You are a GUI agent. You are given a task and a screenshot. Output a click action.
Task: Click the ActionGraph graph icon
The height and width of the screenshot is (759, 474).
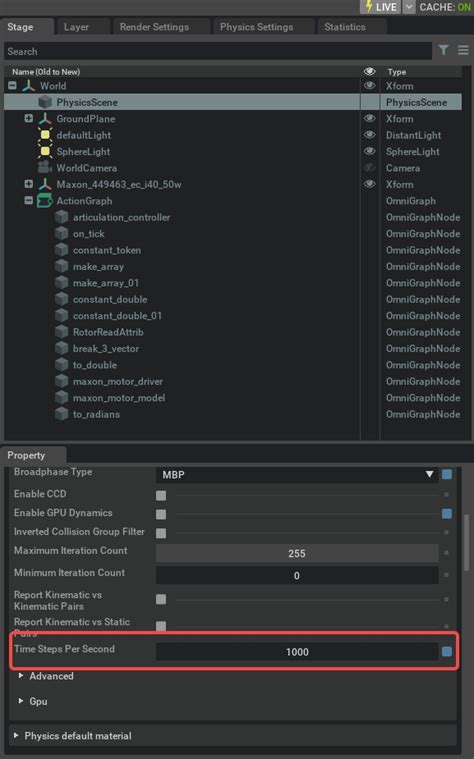coord(45,201)
